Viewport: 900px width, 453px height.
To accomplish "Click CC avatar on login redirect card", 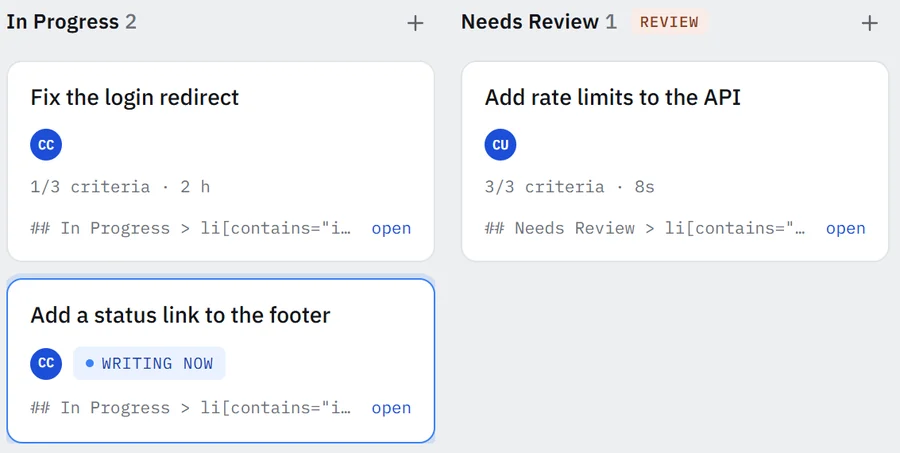I will [46, 145].
